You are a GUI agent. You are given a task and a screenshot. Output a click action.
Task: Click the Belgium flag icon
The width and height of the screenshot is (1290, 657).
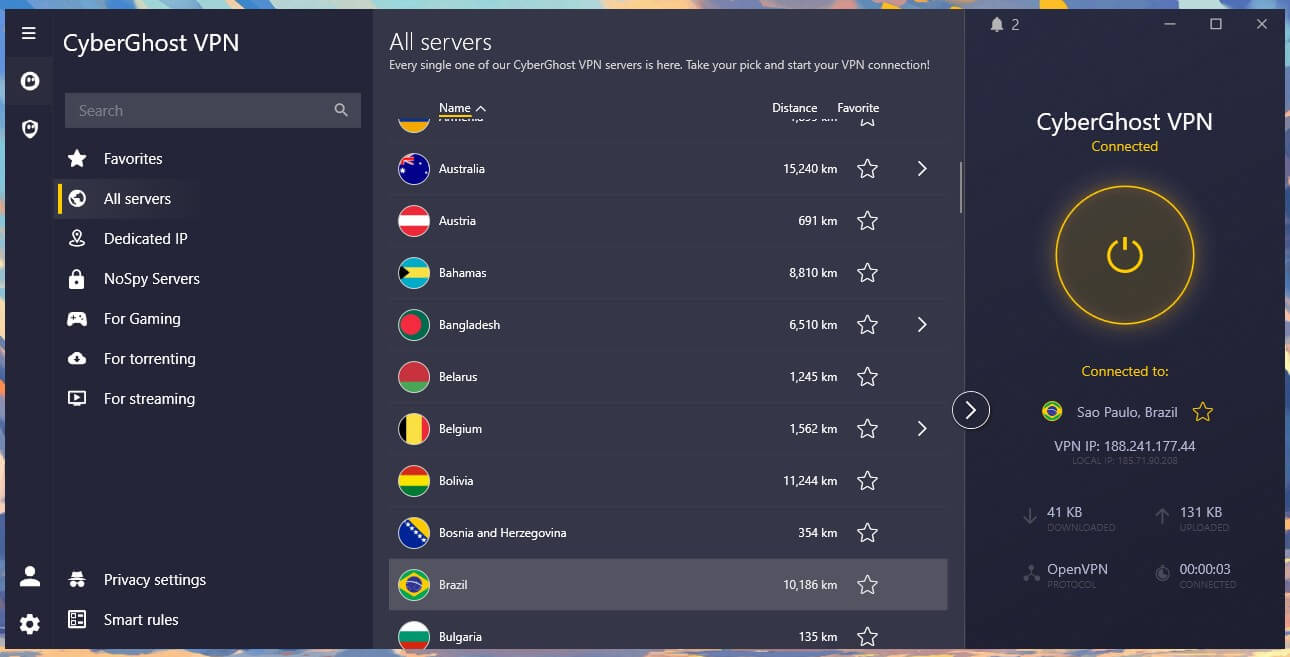414,429
